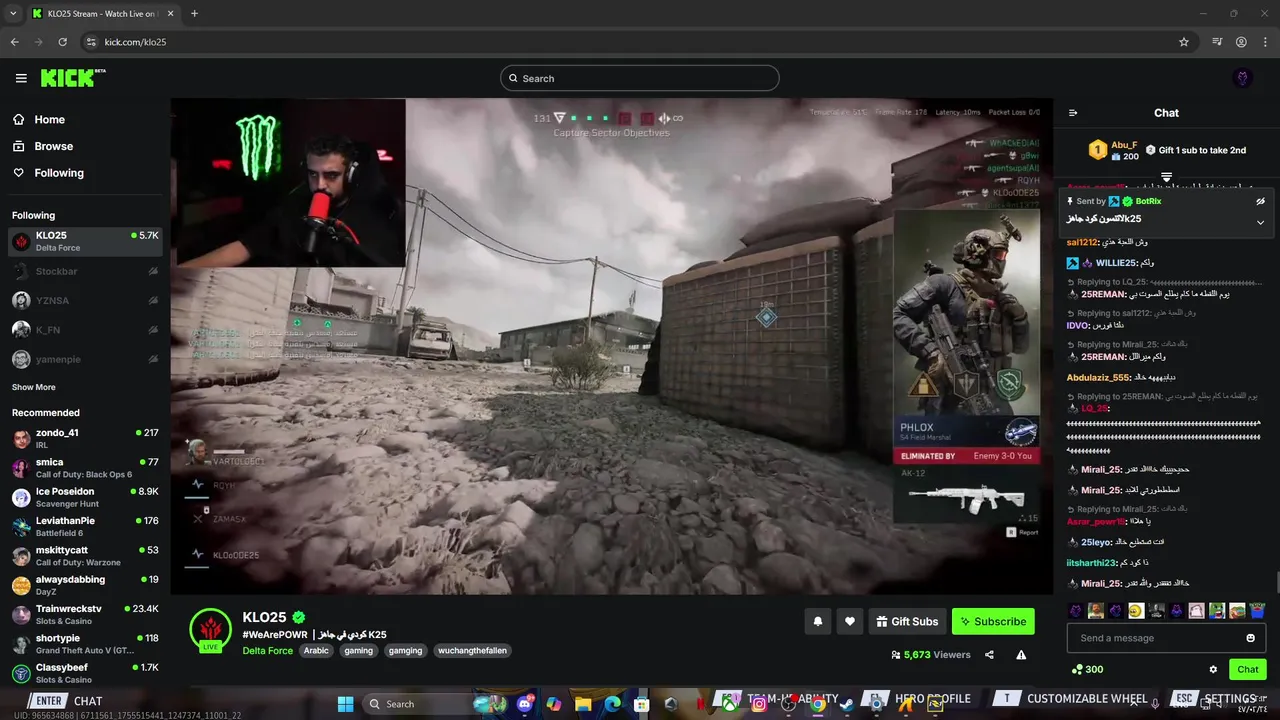This screenshot has width=1280, height=720.
Task: Bookmark page with star icon
Action: (1184, 42)
